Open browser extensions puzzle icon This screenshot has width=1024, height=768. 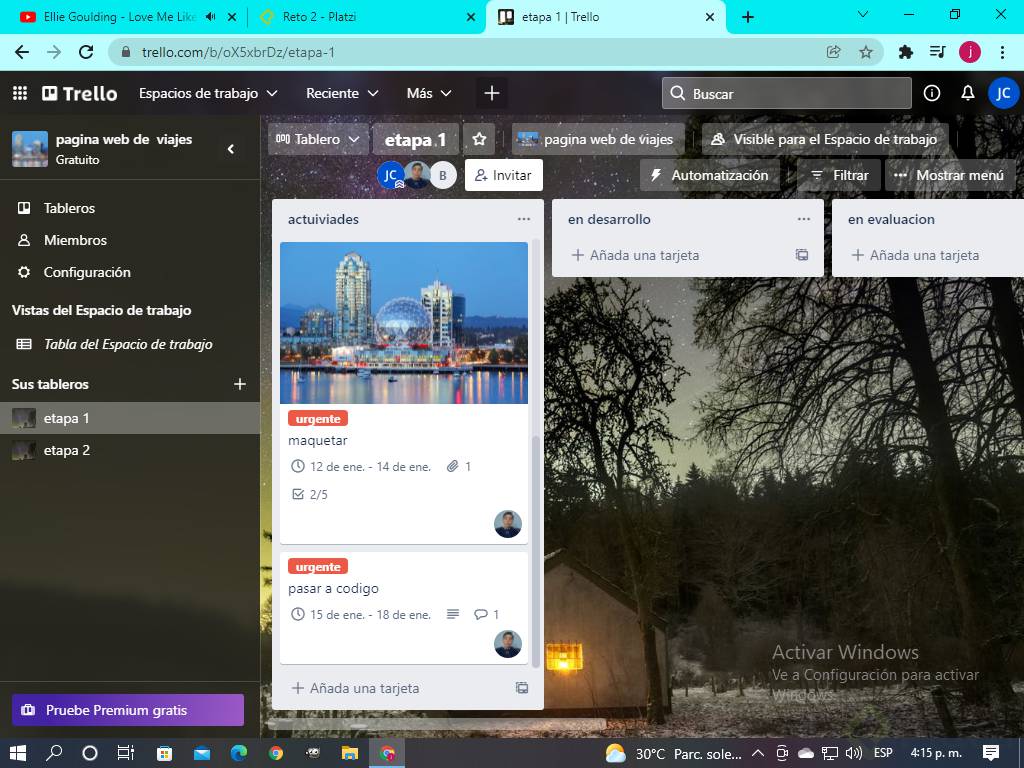click(905, 52)
